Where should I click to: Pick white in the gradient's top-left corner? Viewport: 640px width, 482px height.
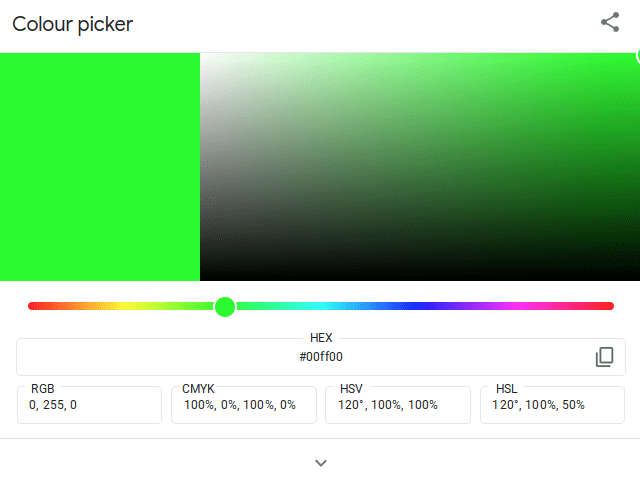[202, 55]
